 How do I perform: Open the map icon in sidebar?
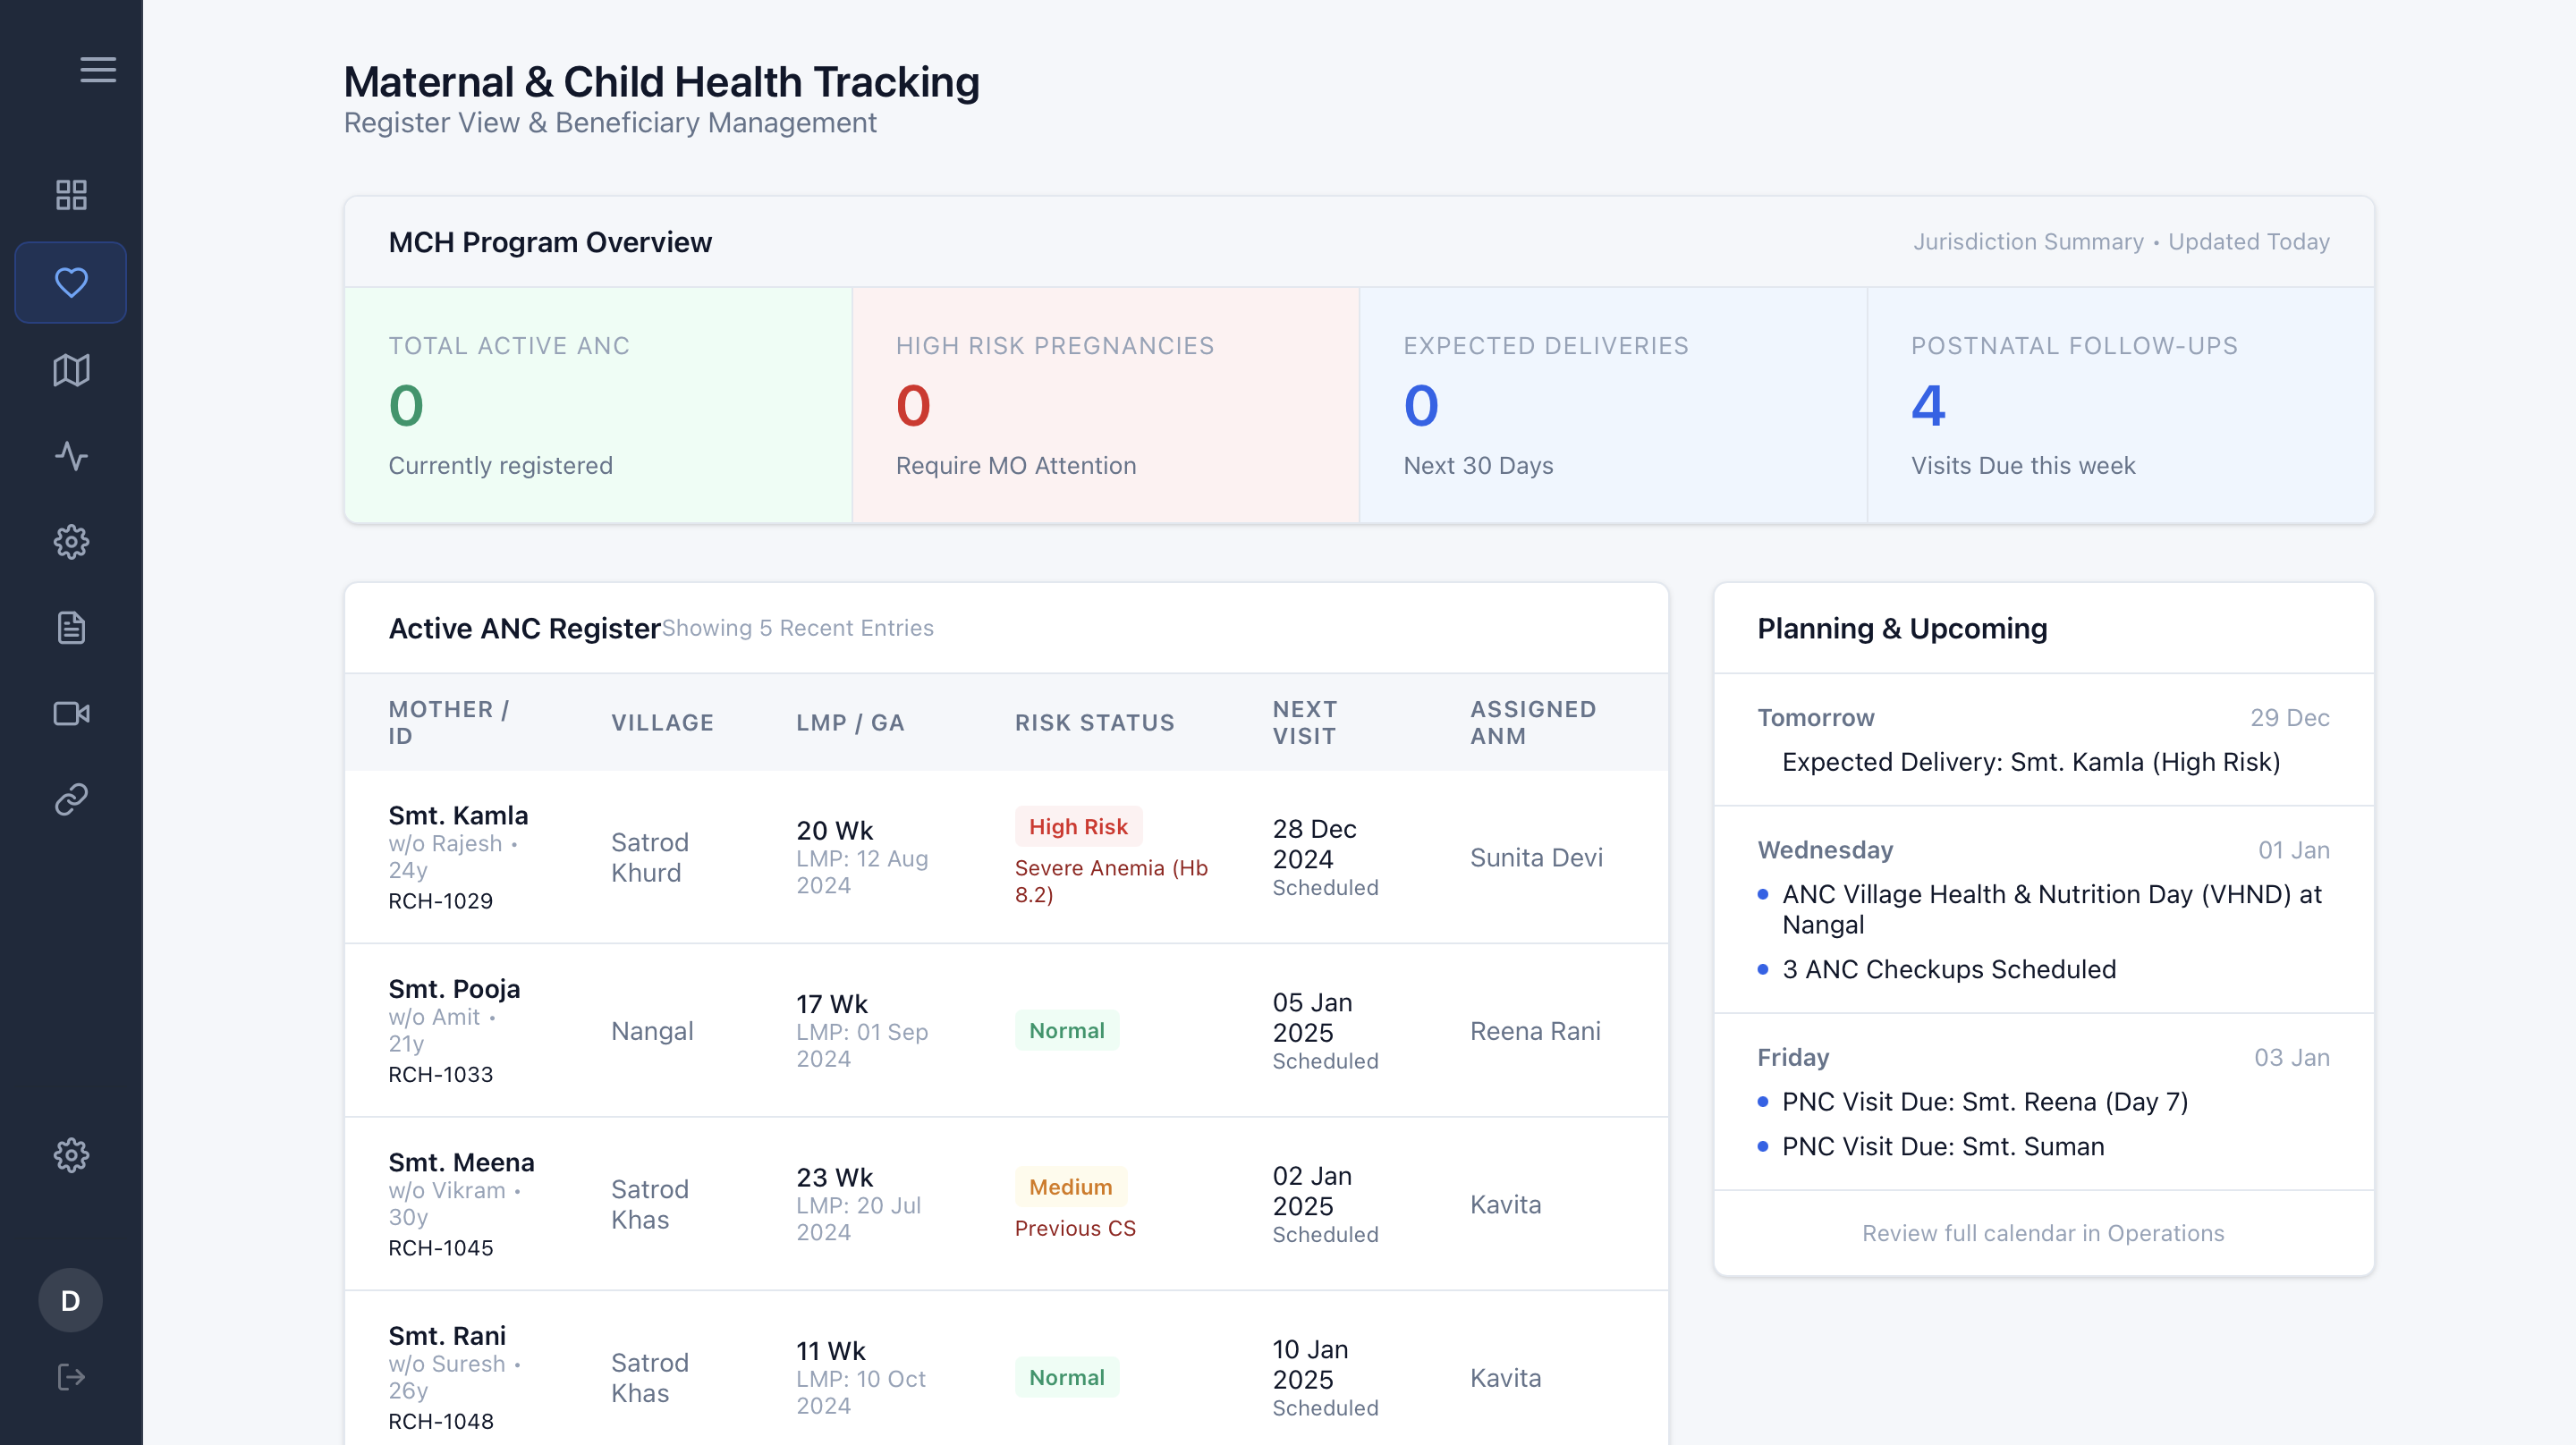click(71, 370)
